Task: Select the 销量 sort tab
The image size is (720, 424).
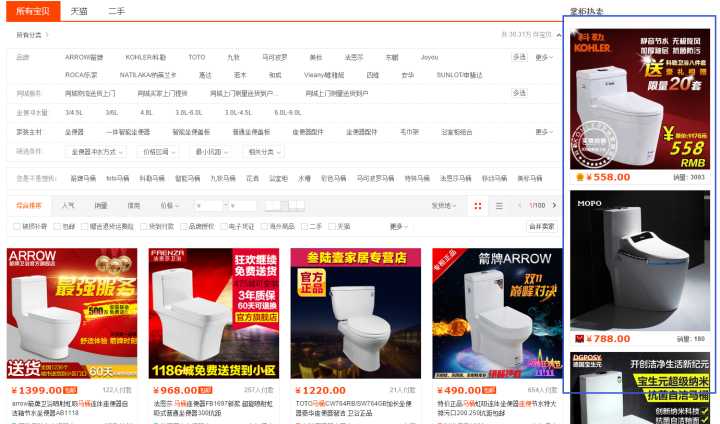Action: (101, 205)
